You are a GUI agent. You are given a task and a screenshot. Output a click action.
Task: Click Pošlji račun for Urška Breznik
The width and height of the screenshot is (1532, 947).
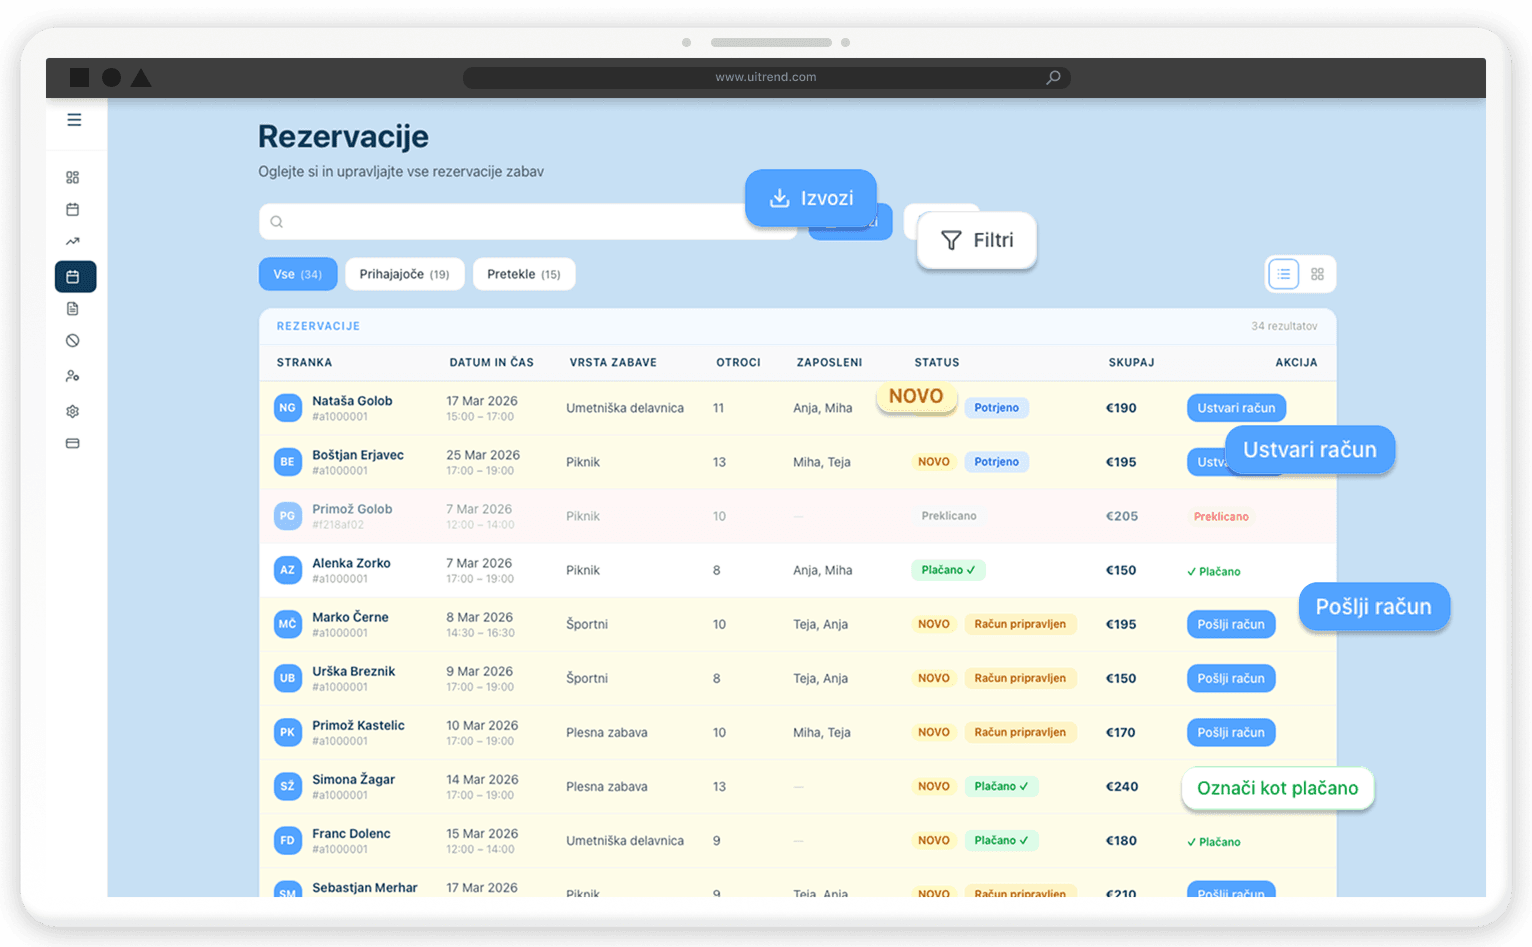1230,679
